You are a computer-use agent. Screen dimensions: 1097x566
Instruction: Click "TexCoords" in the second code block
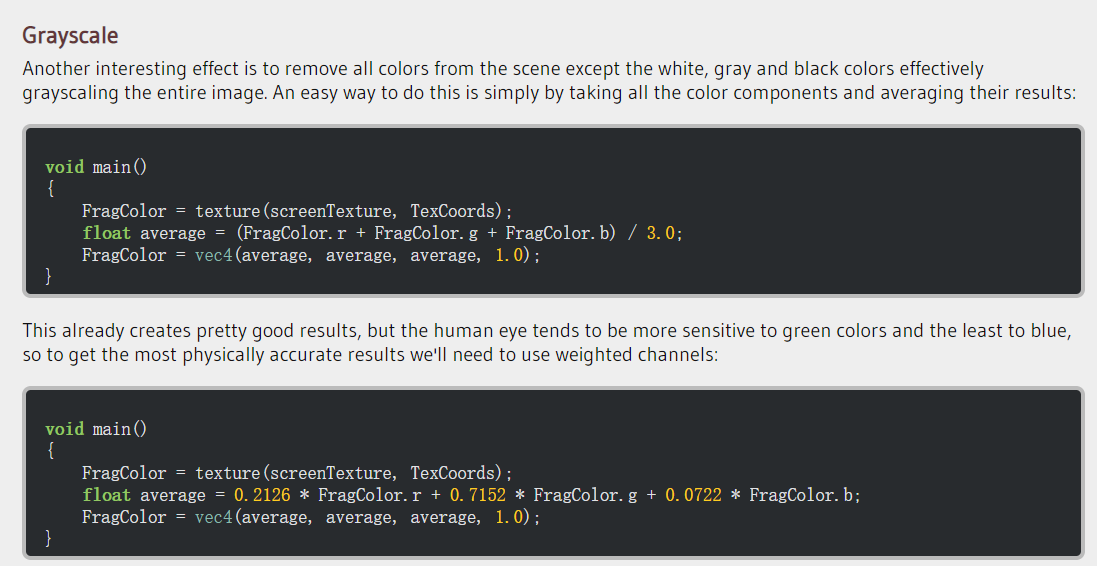[x=455, y=473]
